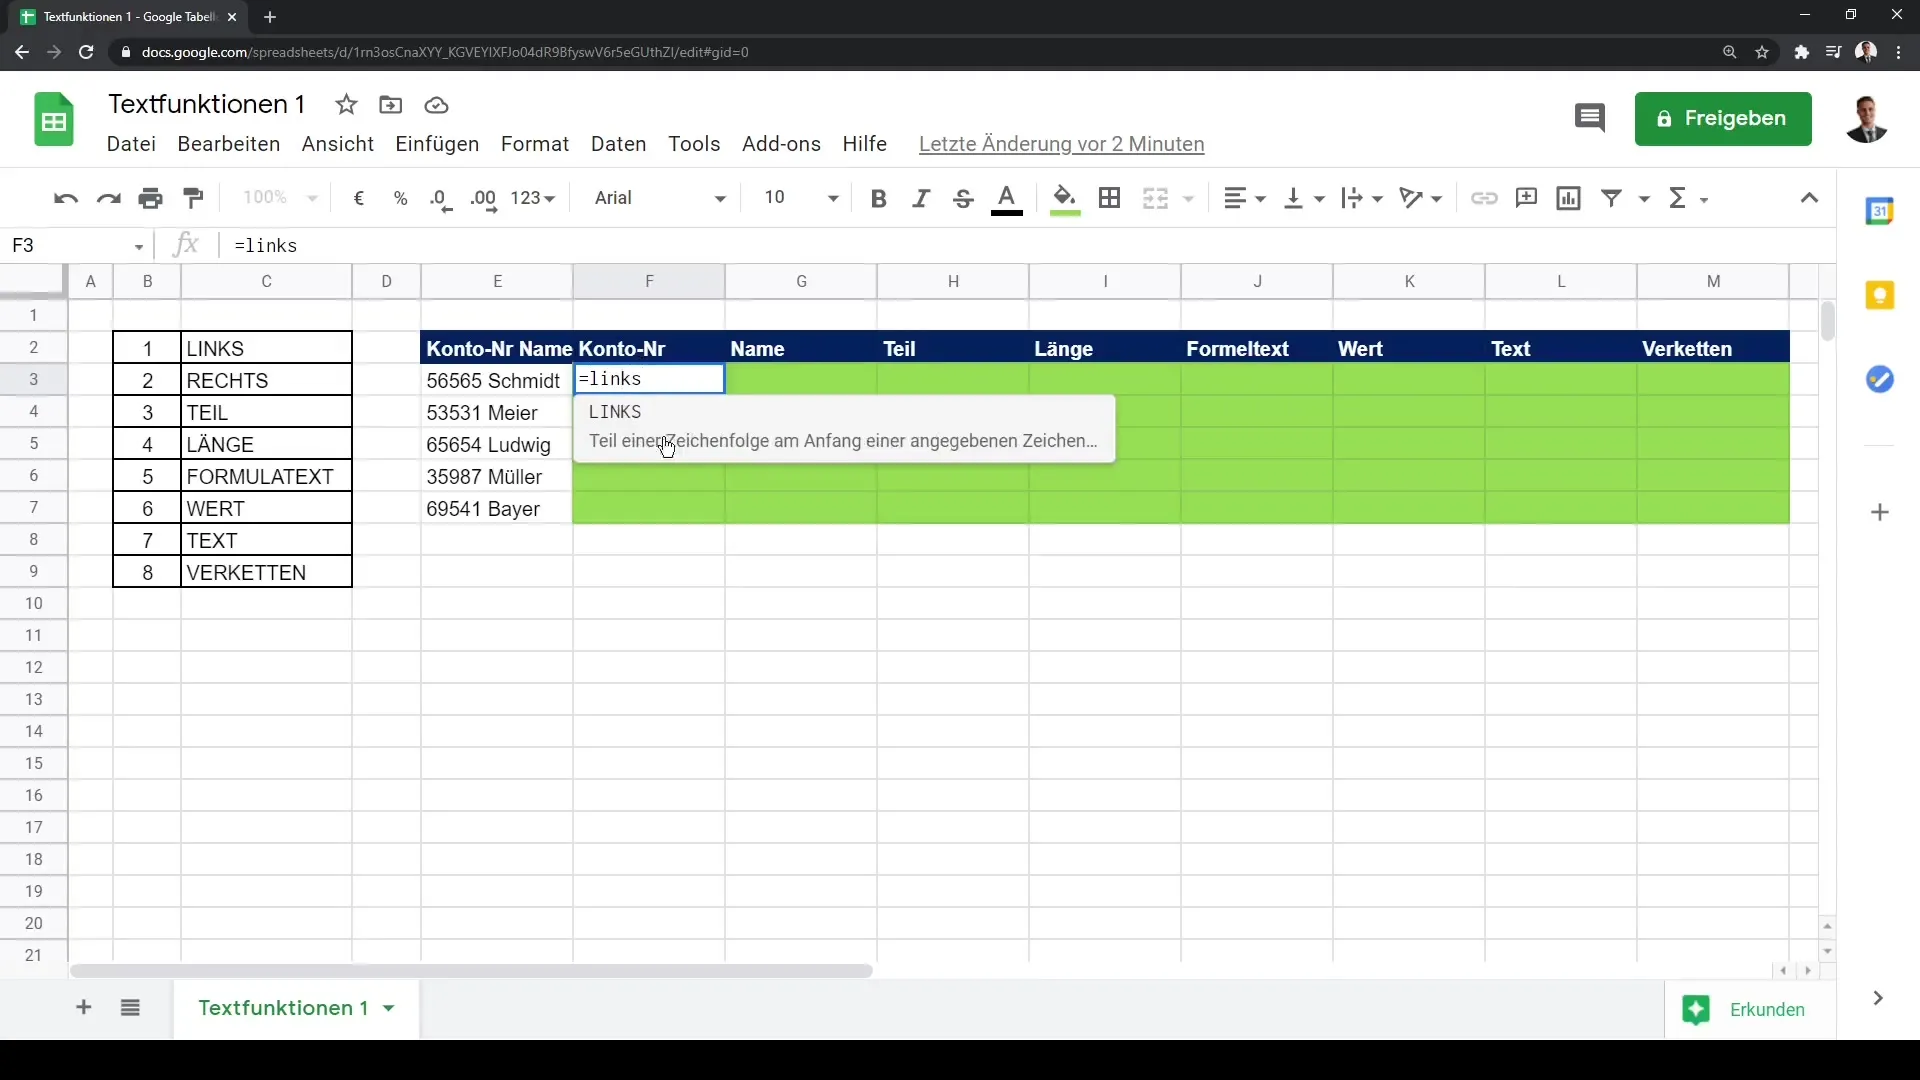
Task: Click the name box showing F3
Action: click(78, 246)
